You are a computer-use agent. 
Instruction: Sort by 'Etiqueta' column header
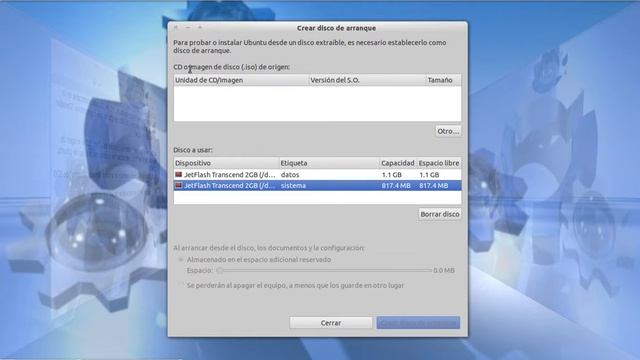coord(329,163)
